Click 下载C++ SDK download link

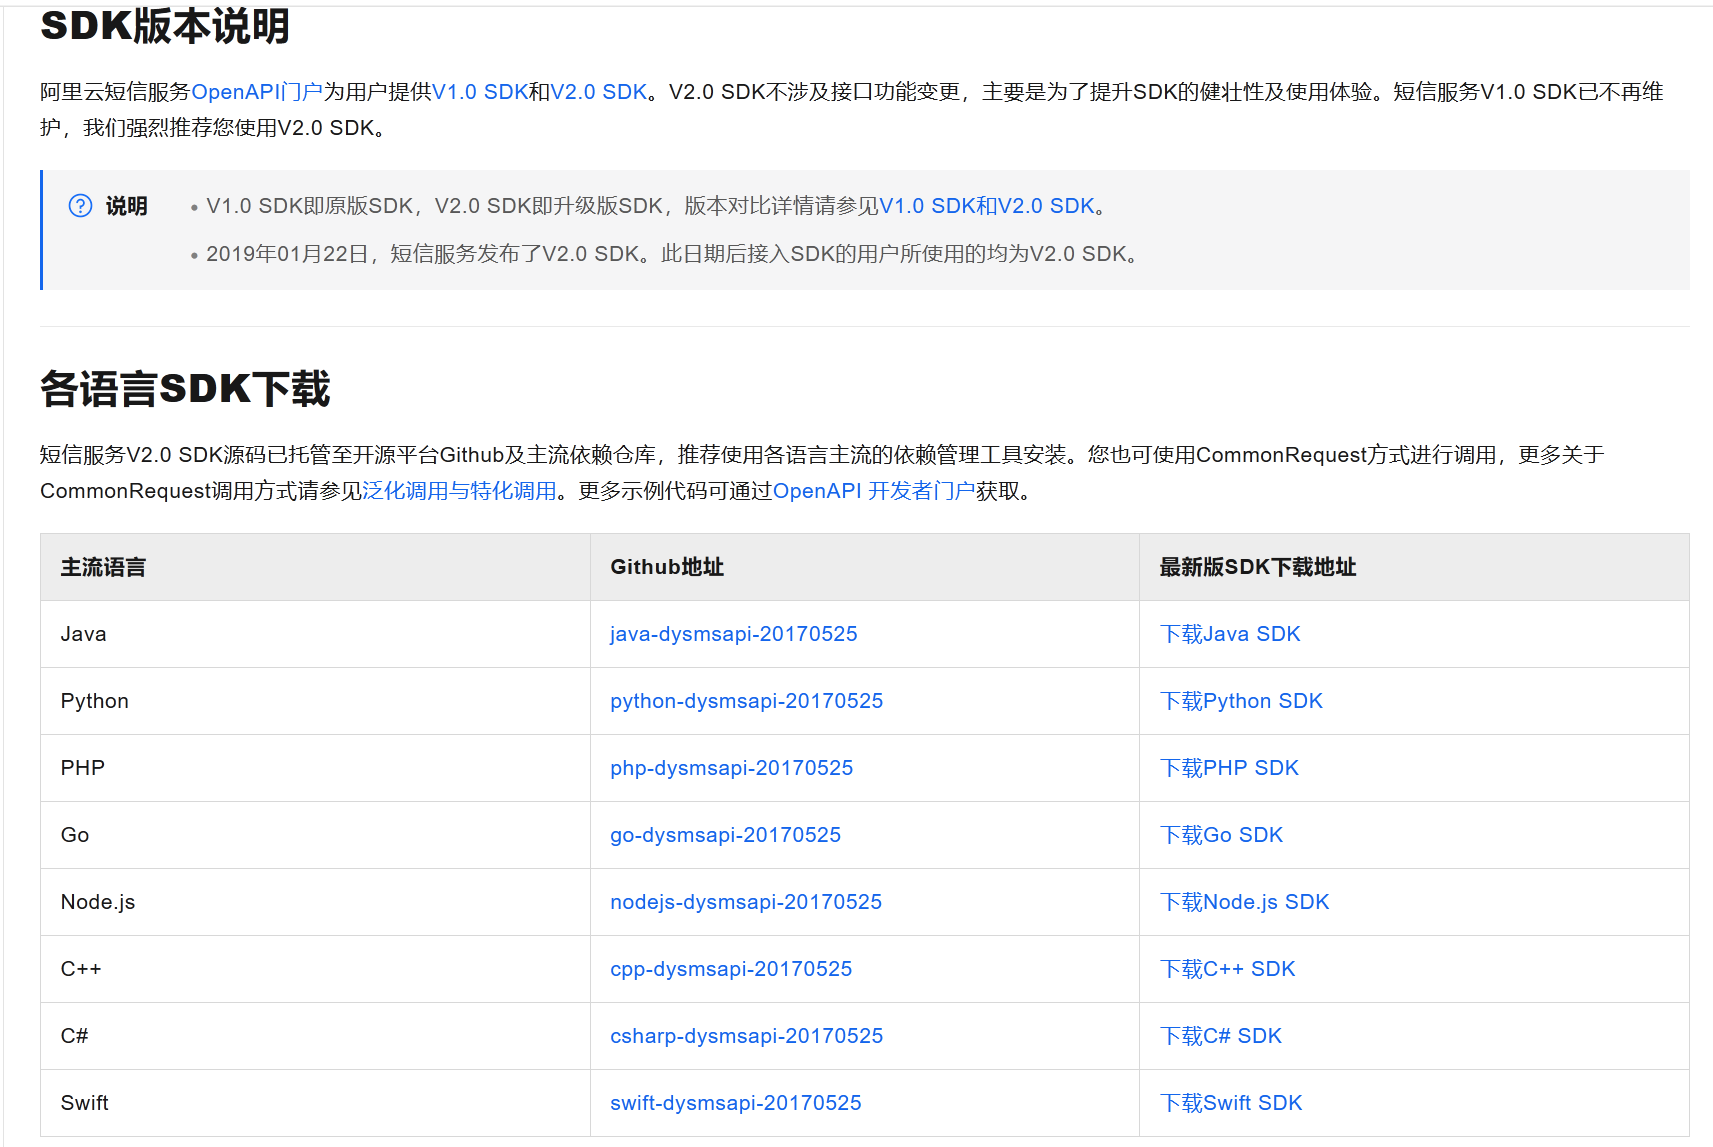pyautogui.click(x=1228, y=969)
